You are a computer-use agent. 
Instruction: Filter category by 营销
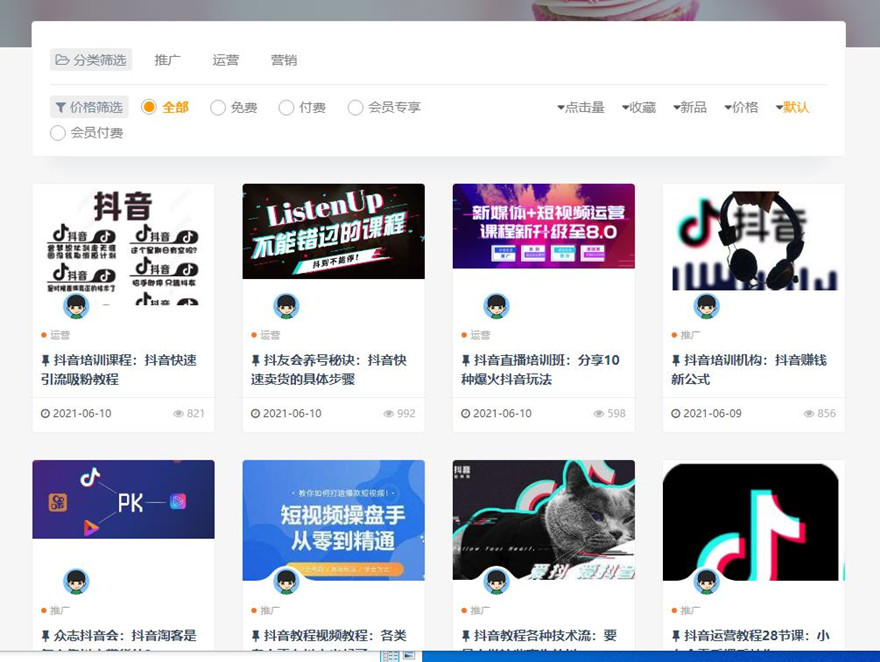pos(284,60)
